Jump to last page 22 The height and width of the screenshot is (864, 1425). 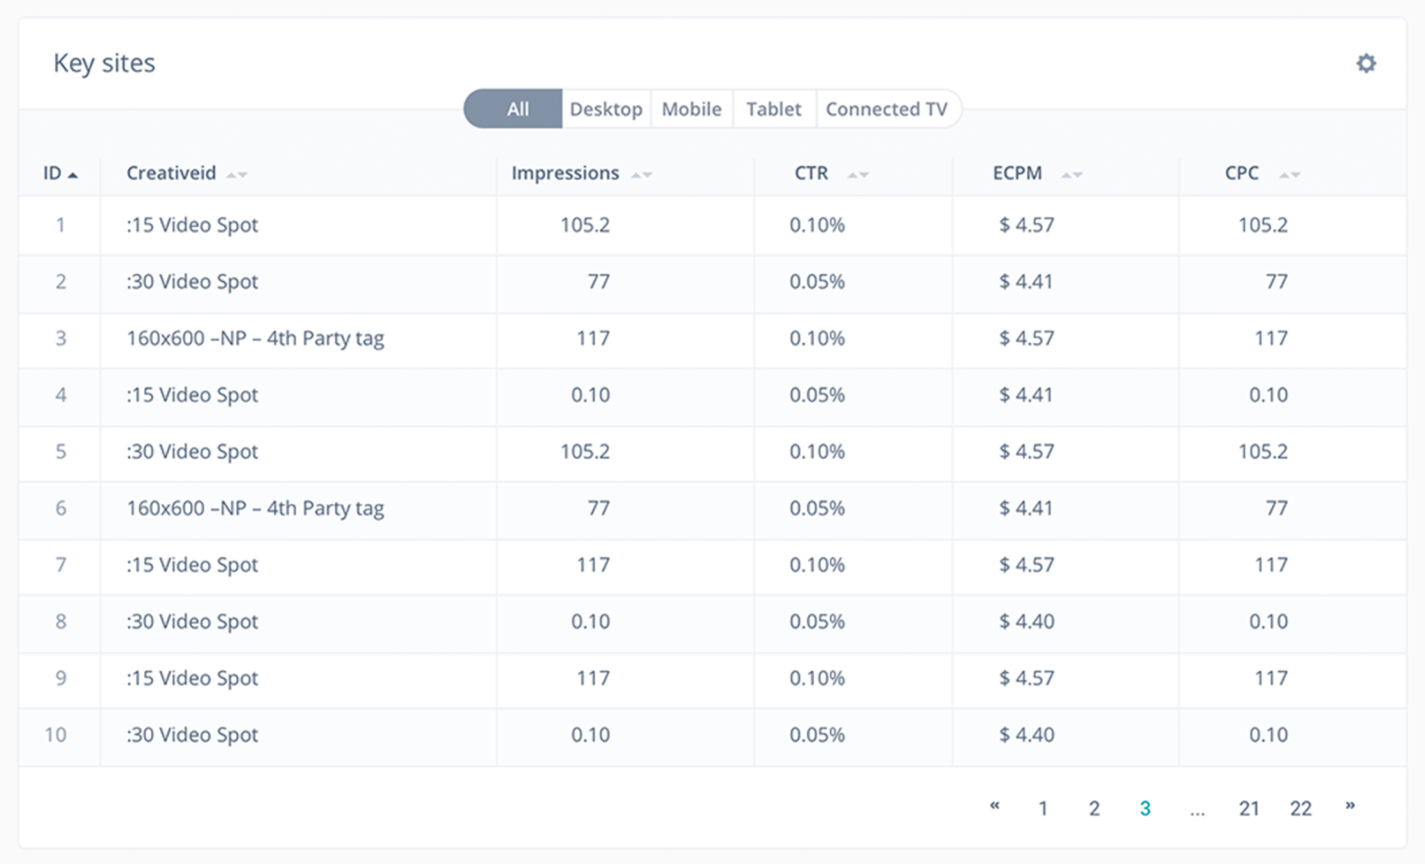point(1300,808)
